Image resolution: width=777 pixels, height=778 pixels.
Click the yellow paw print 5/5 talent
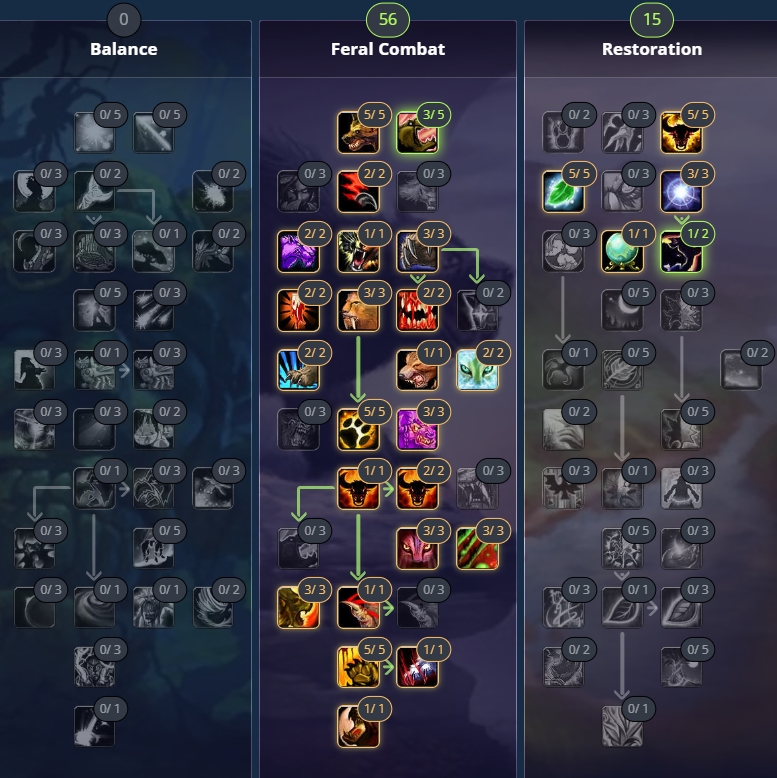pos(358,429)
